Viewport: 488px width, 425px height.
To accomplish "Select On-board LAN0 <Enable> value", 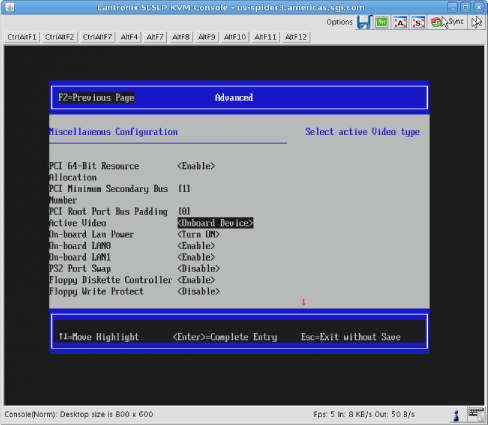I will [x=196, y=246].
